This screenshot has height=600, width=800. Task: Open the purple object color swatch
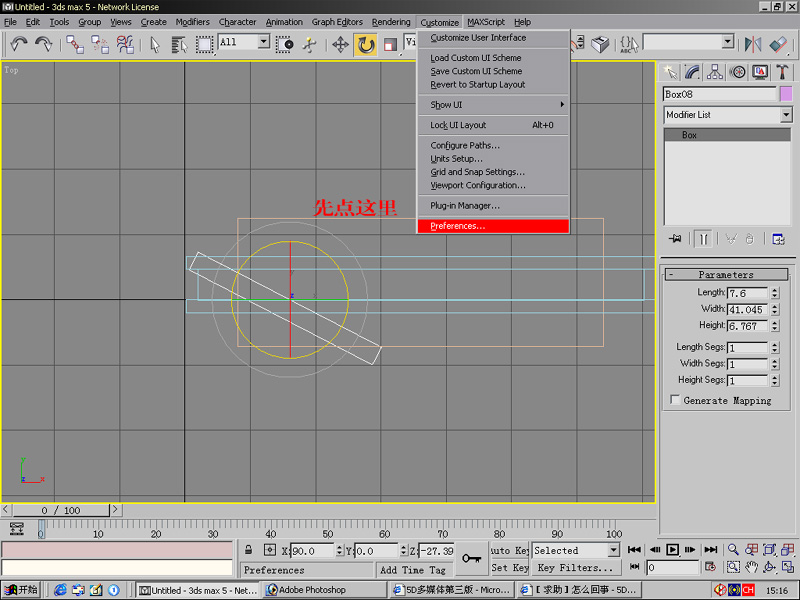point(786,94)
